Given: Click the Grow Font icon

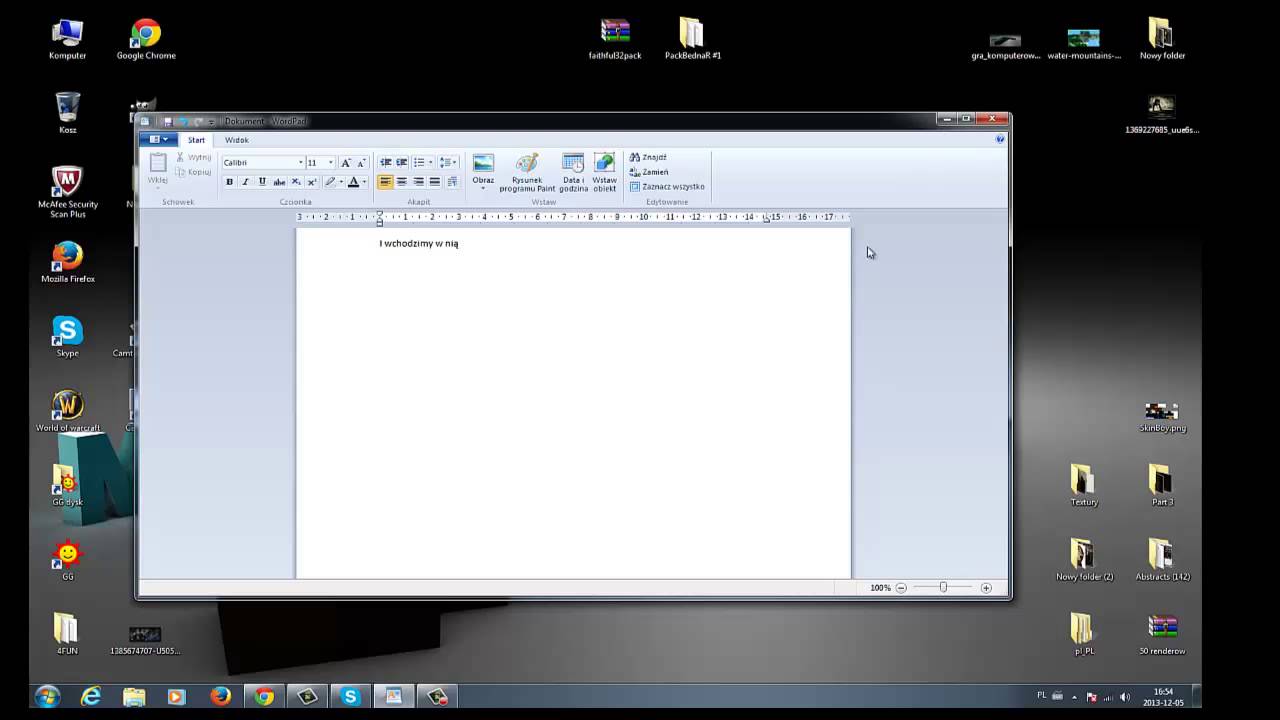Looking at the screenshot, I should point(346,162).
